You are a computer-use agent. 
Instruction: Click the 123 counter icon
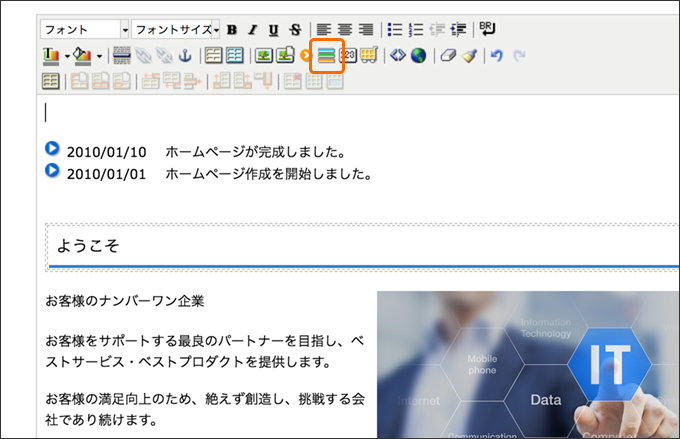(348, 56)
